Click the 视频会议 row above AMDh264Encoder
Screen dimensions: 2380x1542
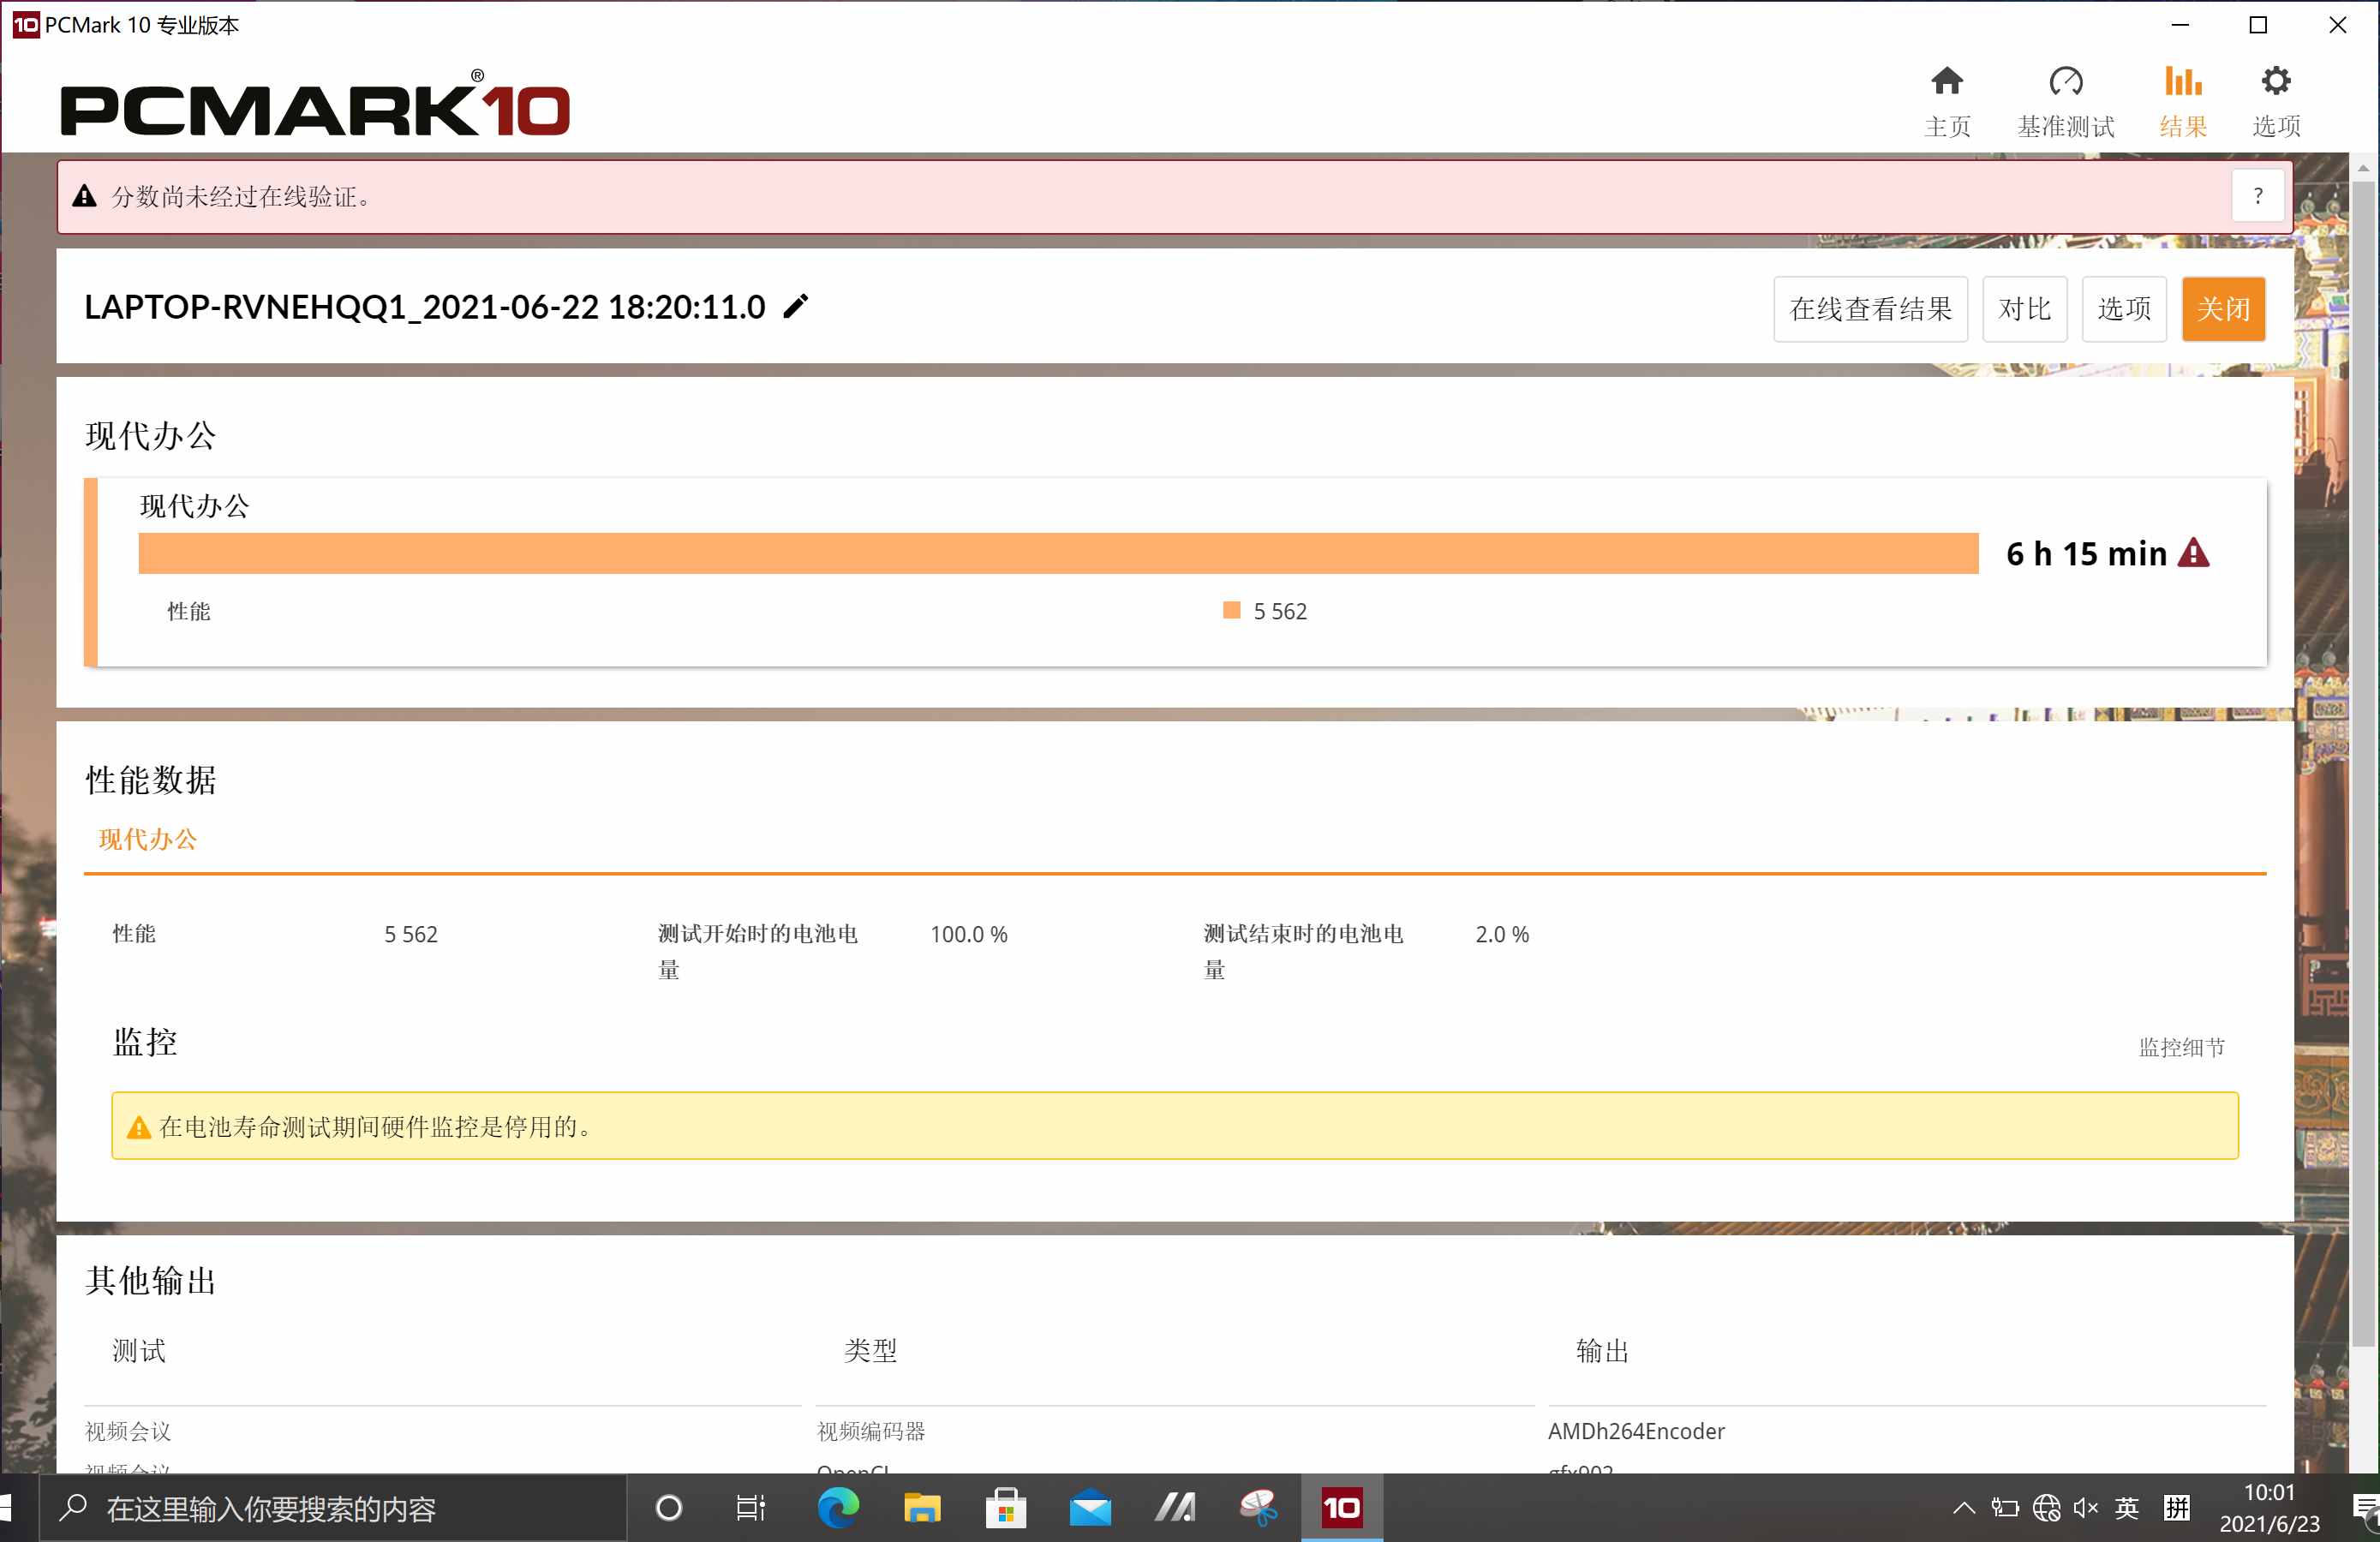click(128, 1431)
